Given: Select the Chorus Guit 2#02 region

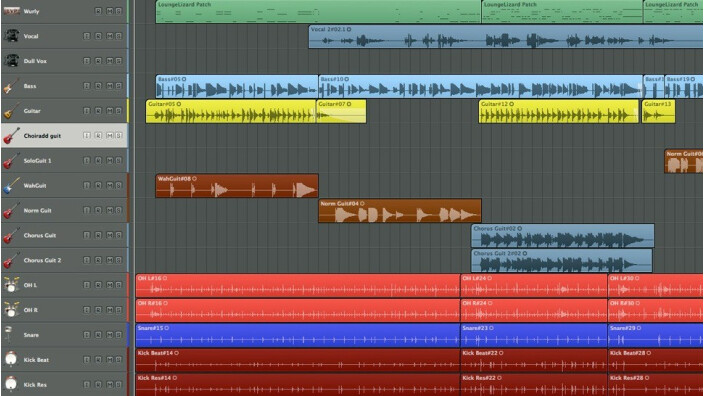Looking at the screenshot, I should click(562, 260).
